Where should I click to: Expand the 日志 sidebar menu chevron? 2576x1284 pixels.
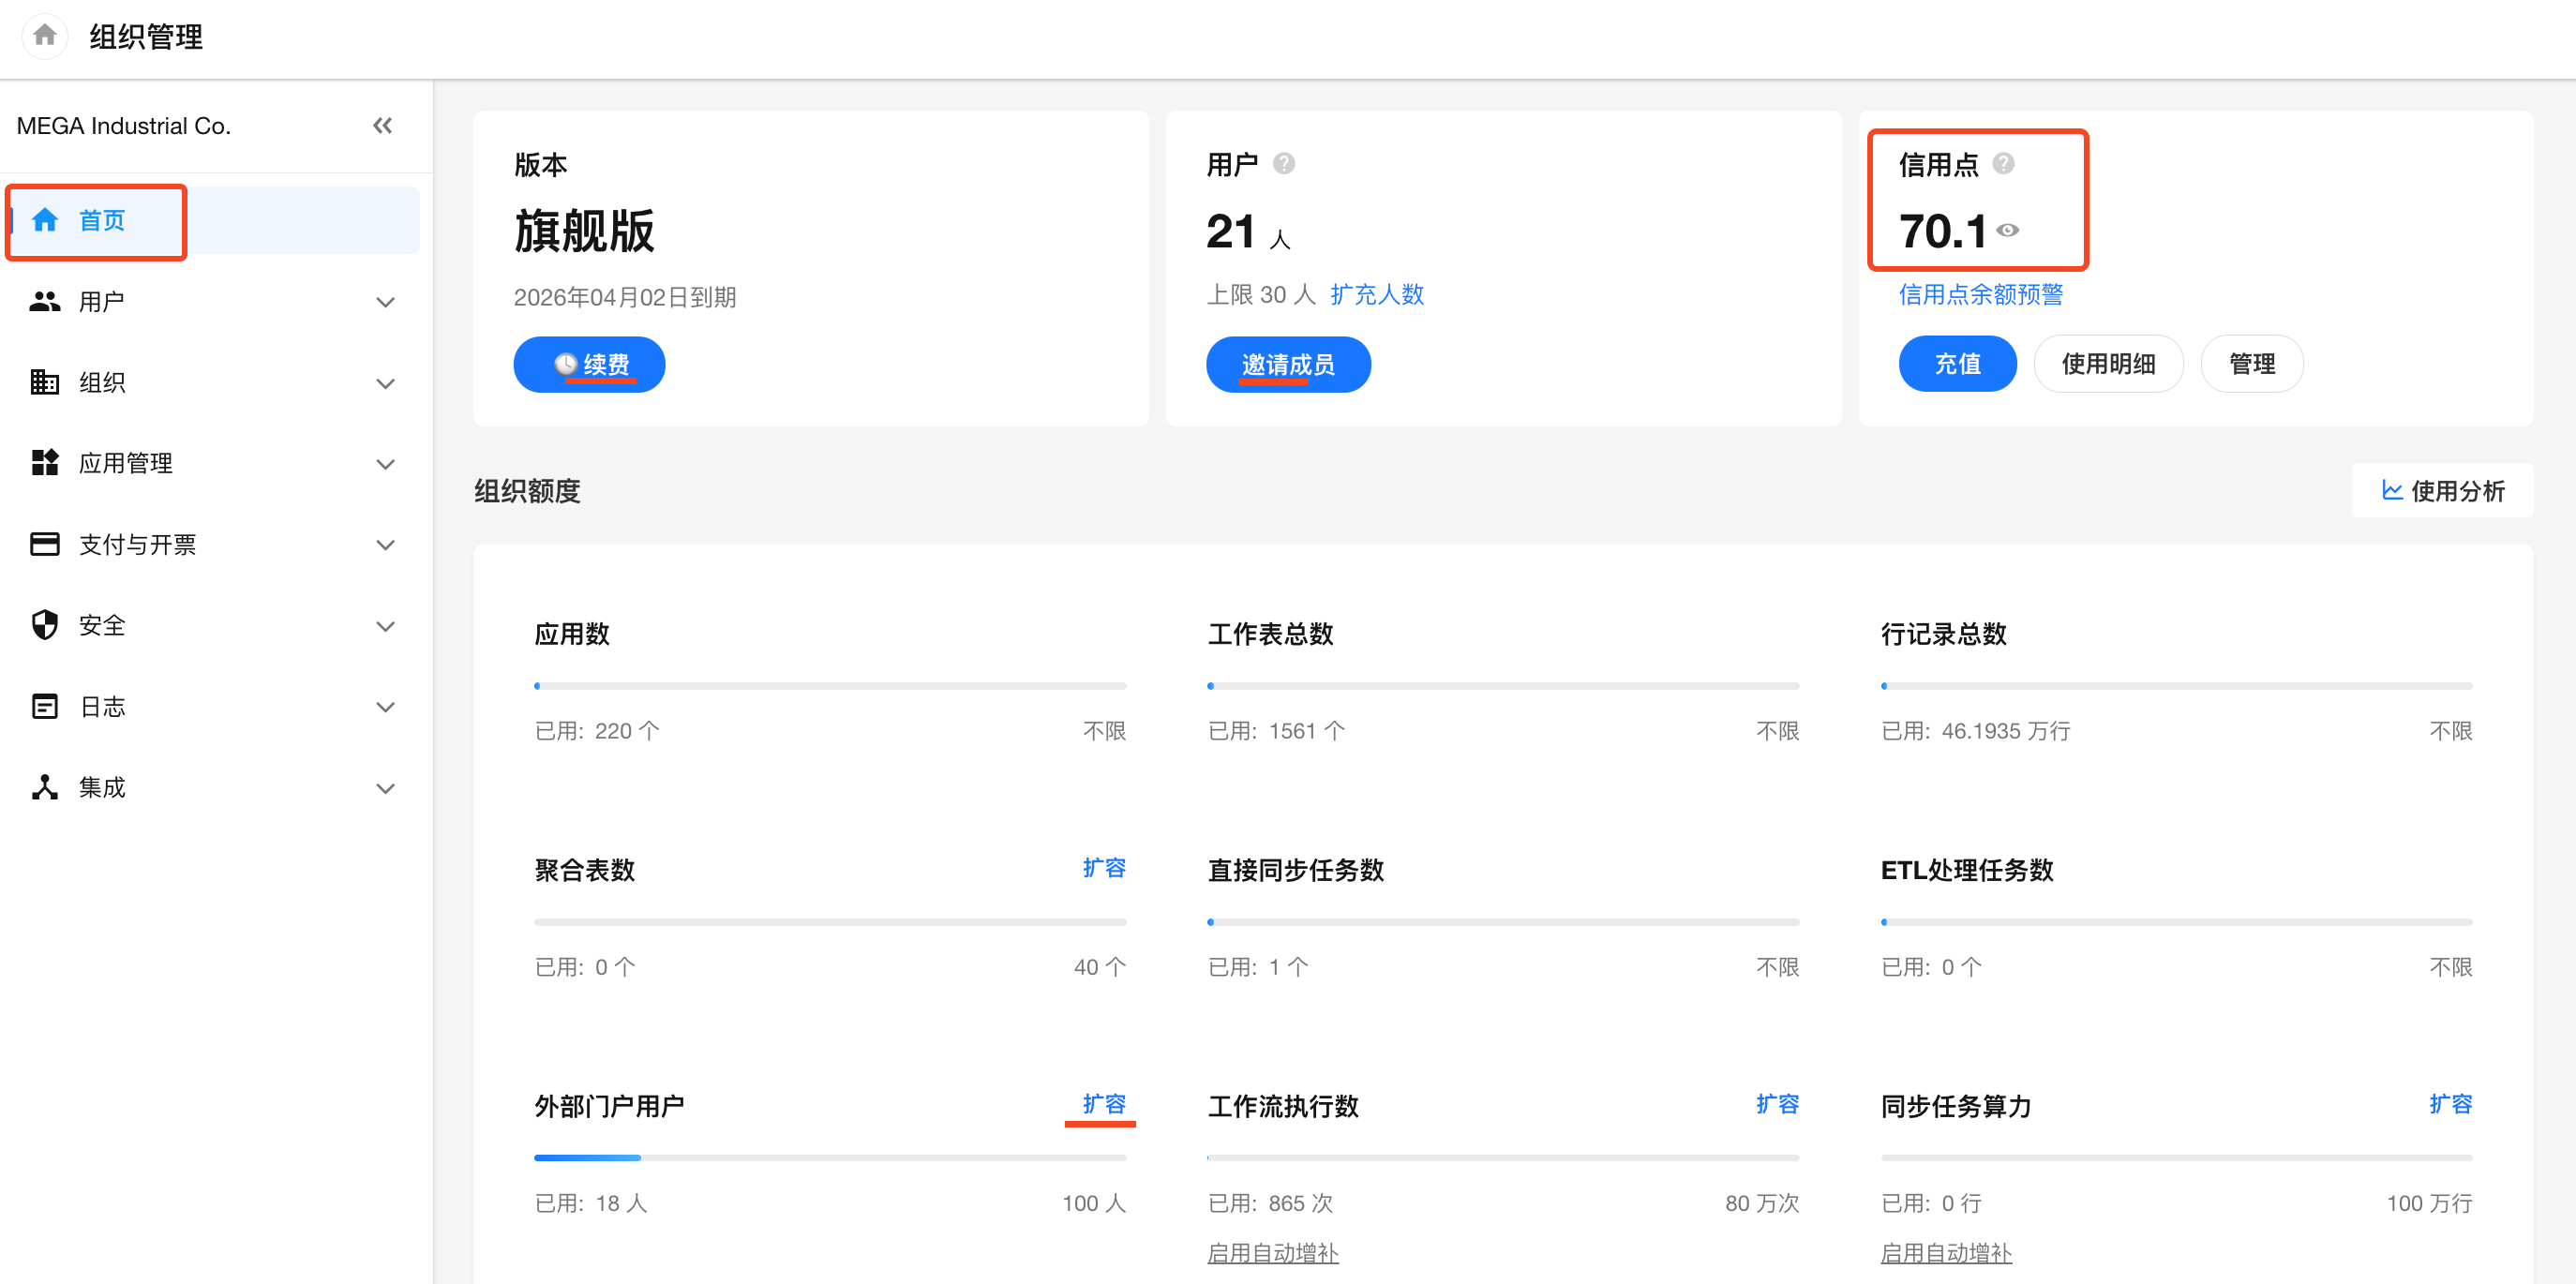385,706
